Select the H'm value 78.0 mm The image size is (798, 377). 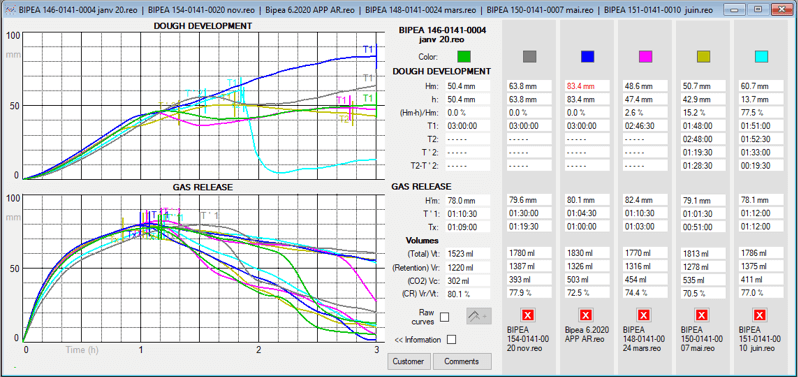point(468,200)
